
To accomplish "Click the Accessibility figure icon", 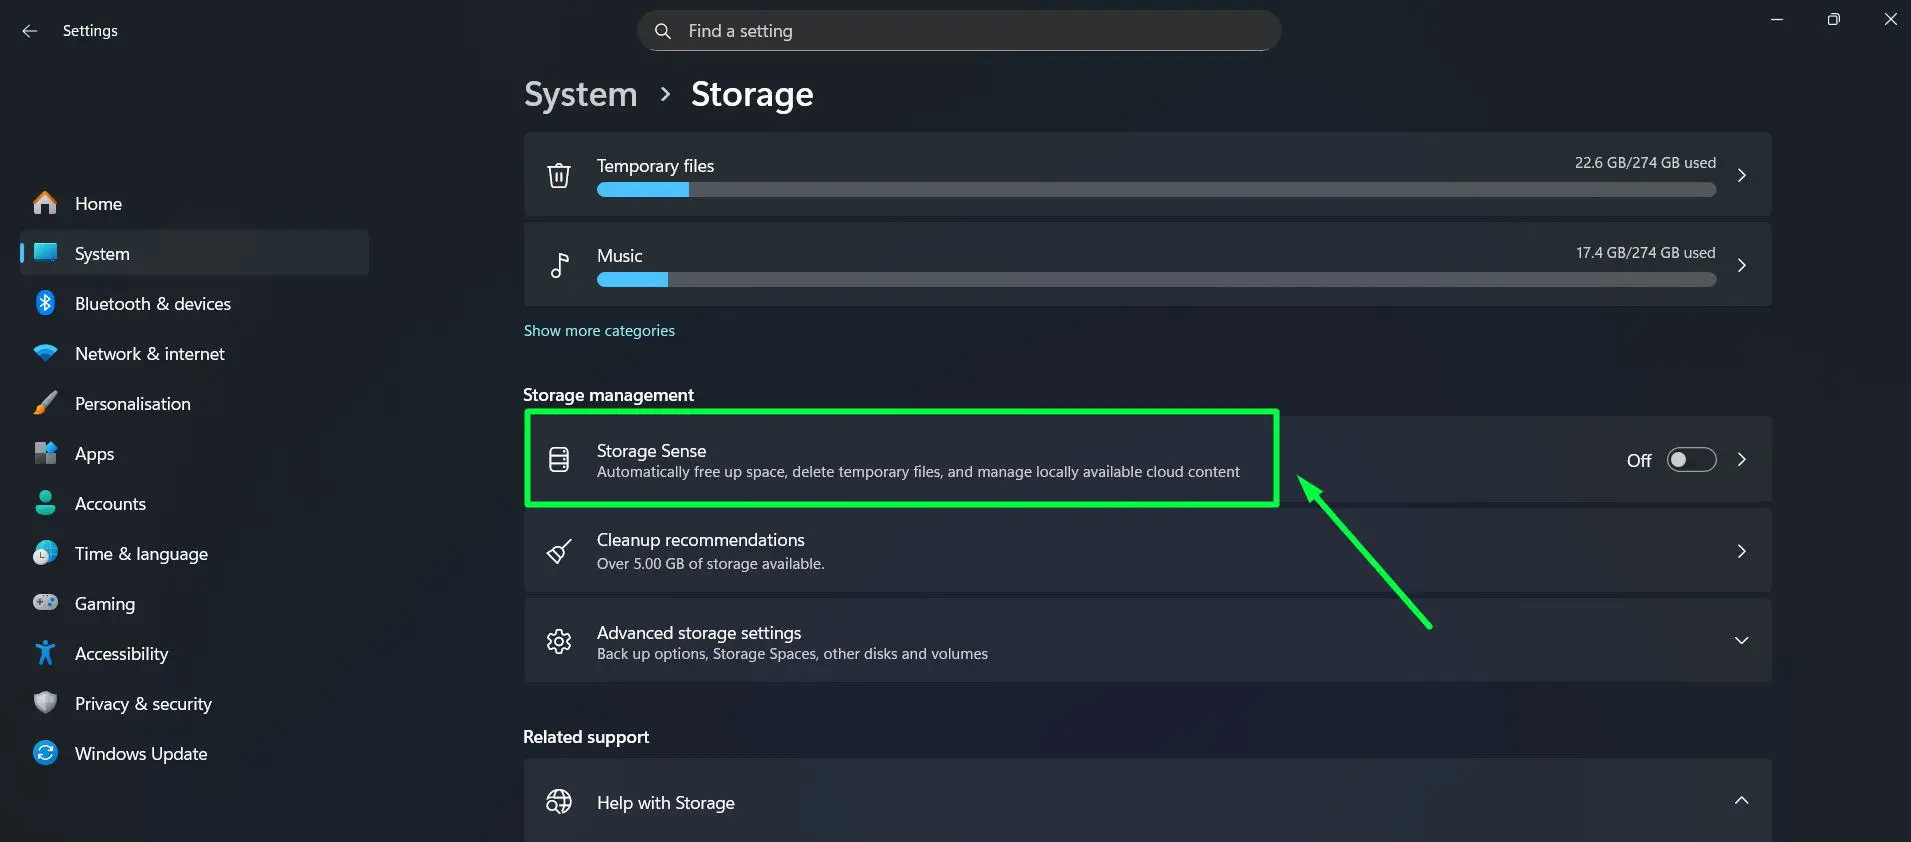I will (45, 653).
